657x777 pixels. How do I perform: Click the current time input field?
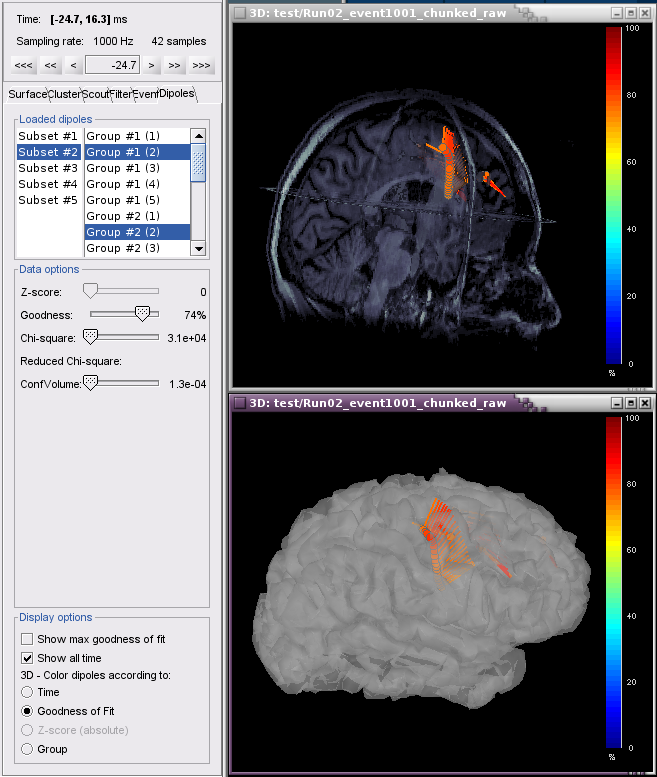click(x=112, y=66)
